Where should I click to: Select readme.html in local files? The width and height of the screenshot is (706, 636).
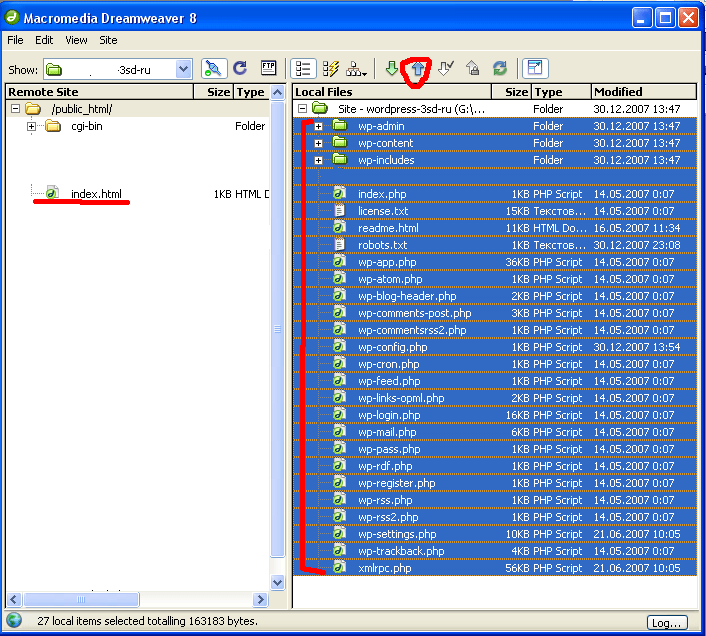[388, 228]
